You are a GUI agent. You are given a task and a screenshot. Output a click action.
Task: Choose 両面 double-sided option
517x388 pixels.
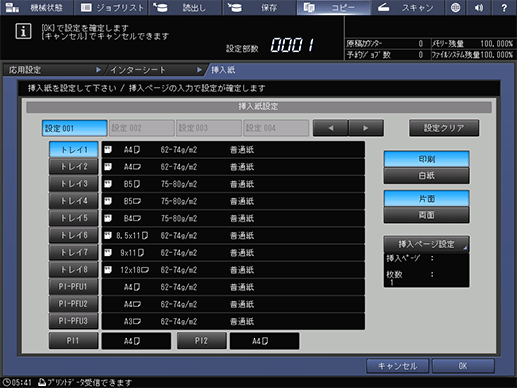click(427, 215)
